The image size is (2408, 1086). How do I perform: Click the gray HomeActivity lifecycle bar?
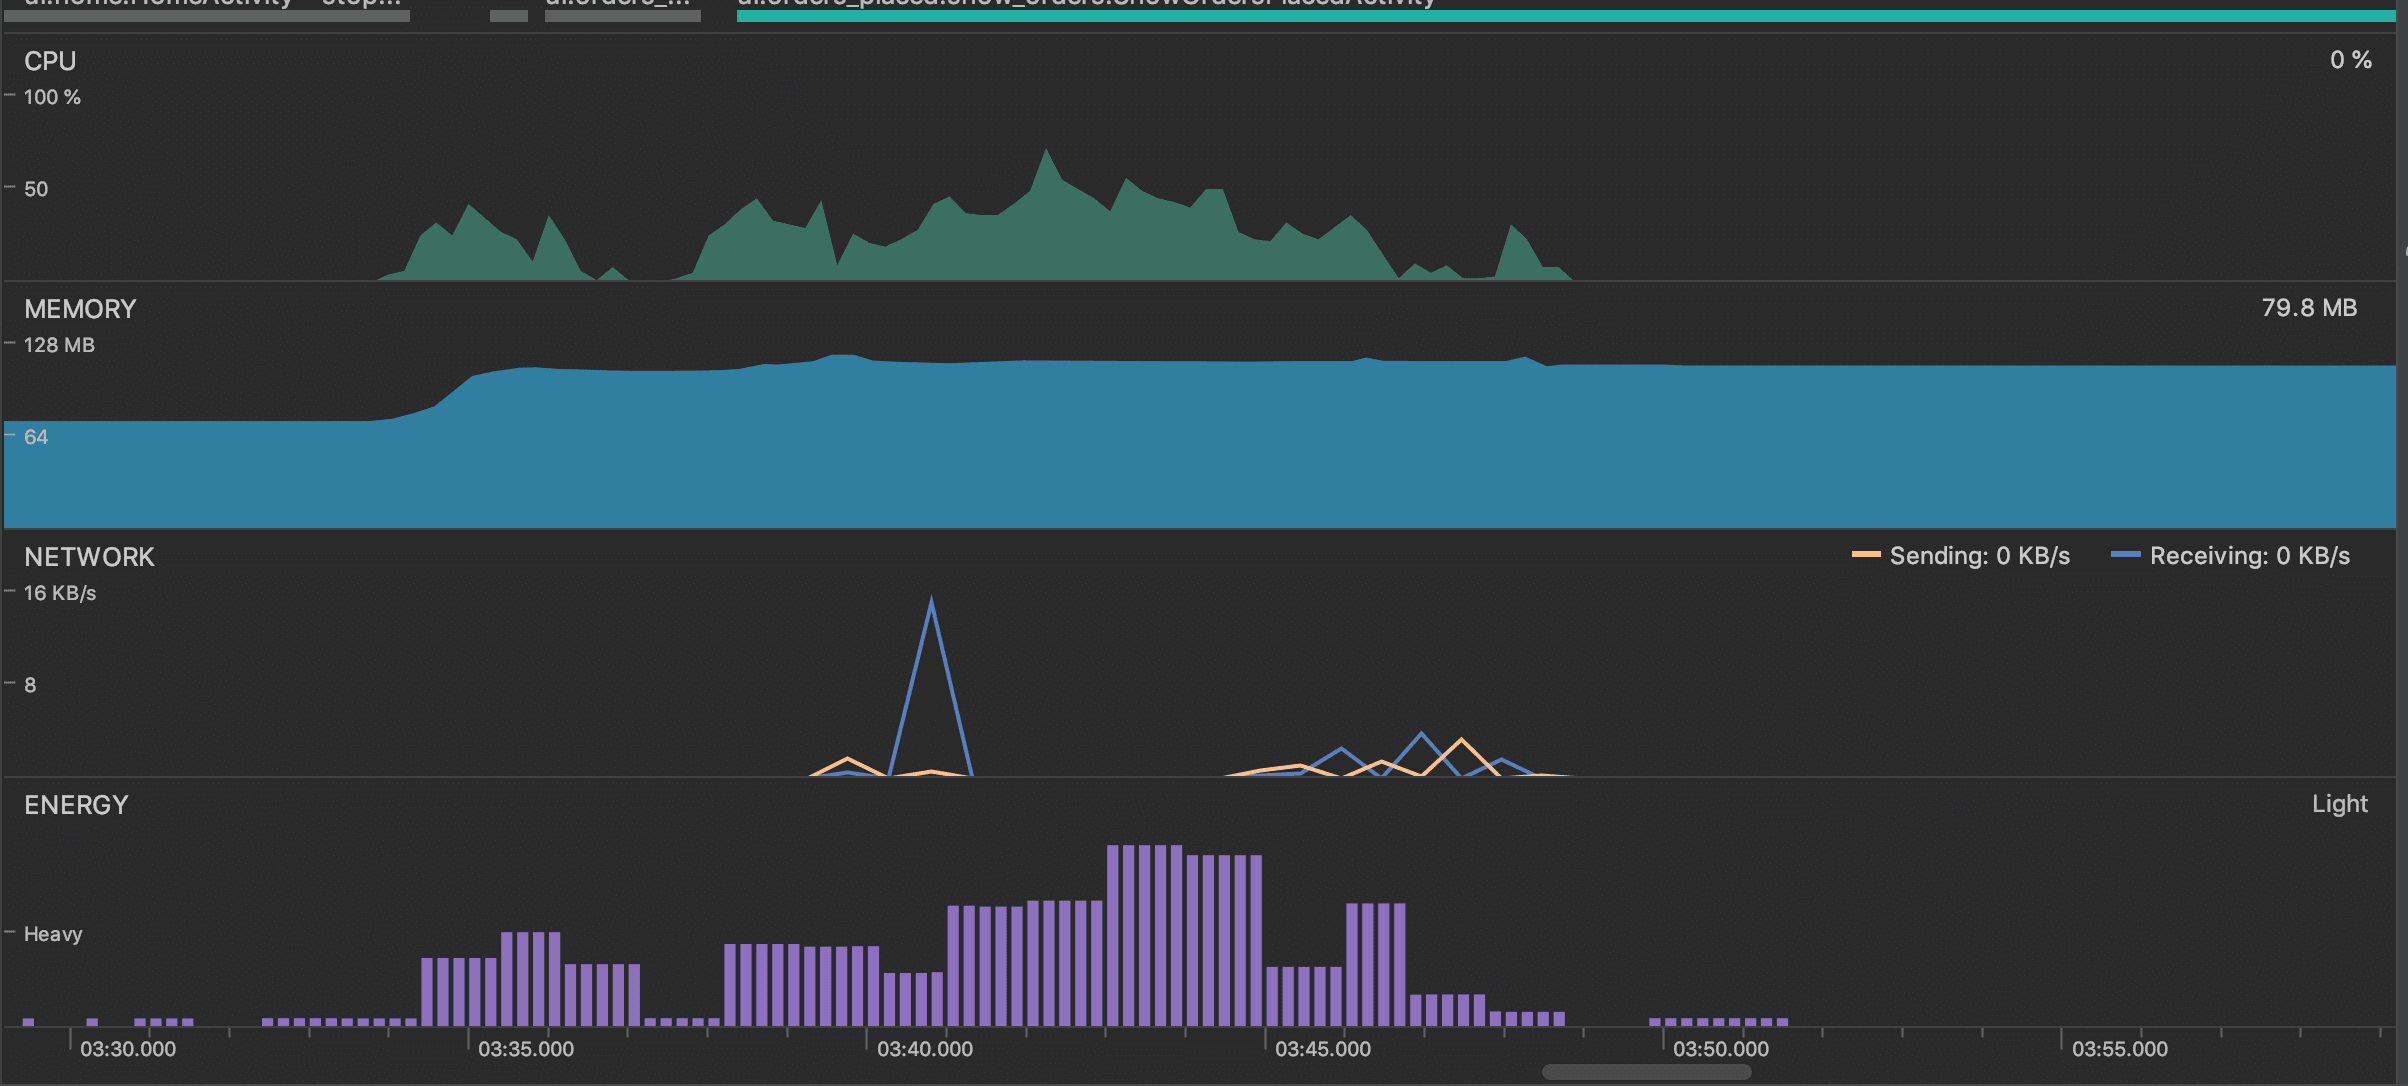click(x=206, y=15)
